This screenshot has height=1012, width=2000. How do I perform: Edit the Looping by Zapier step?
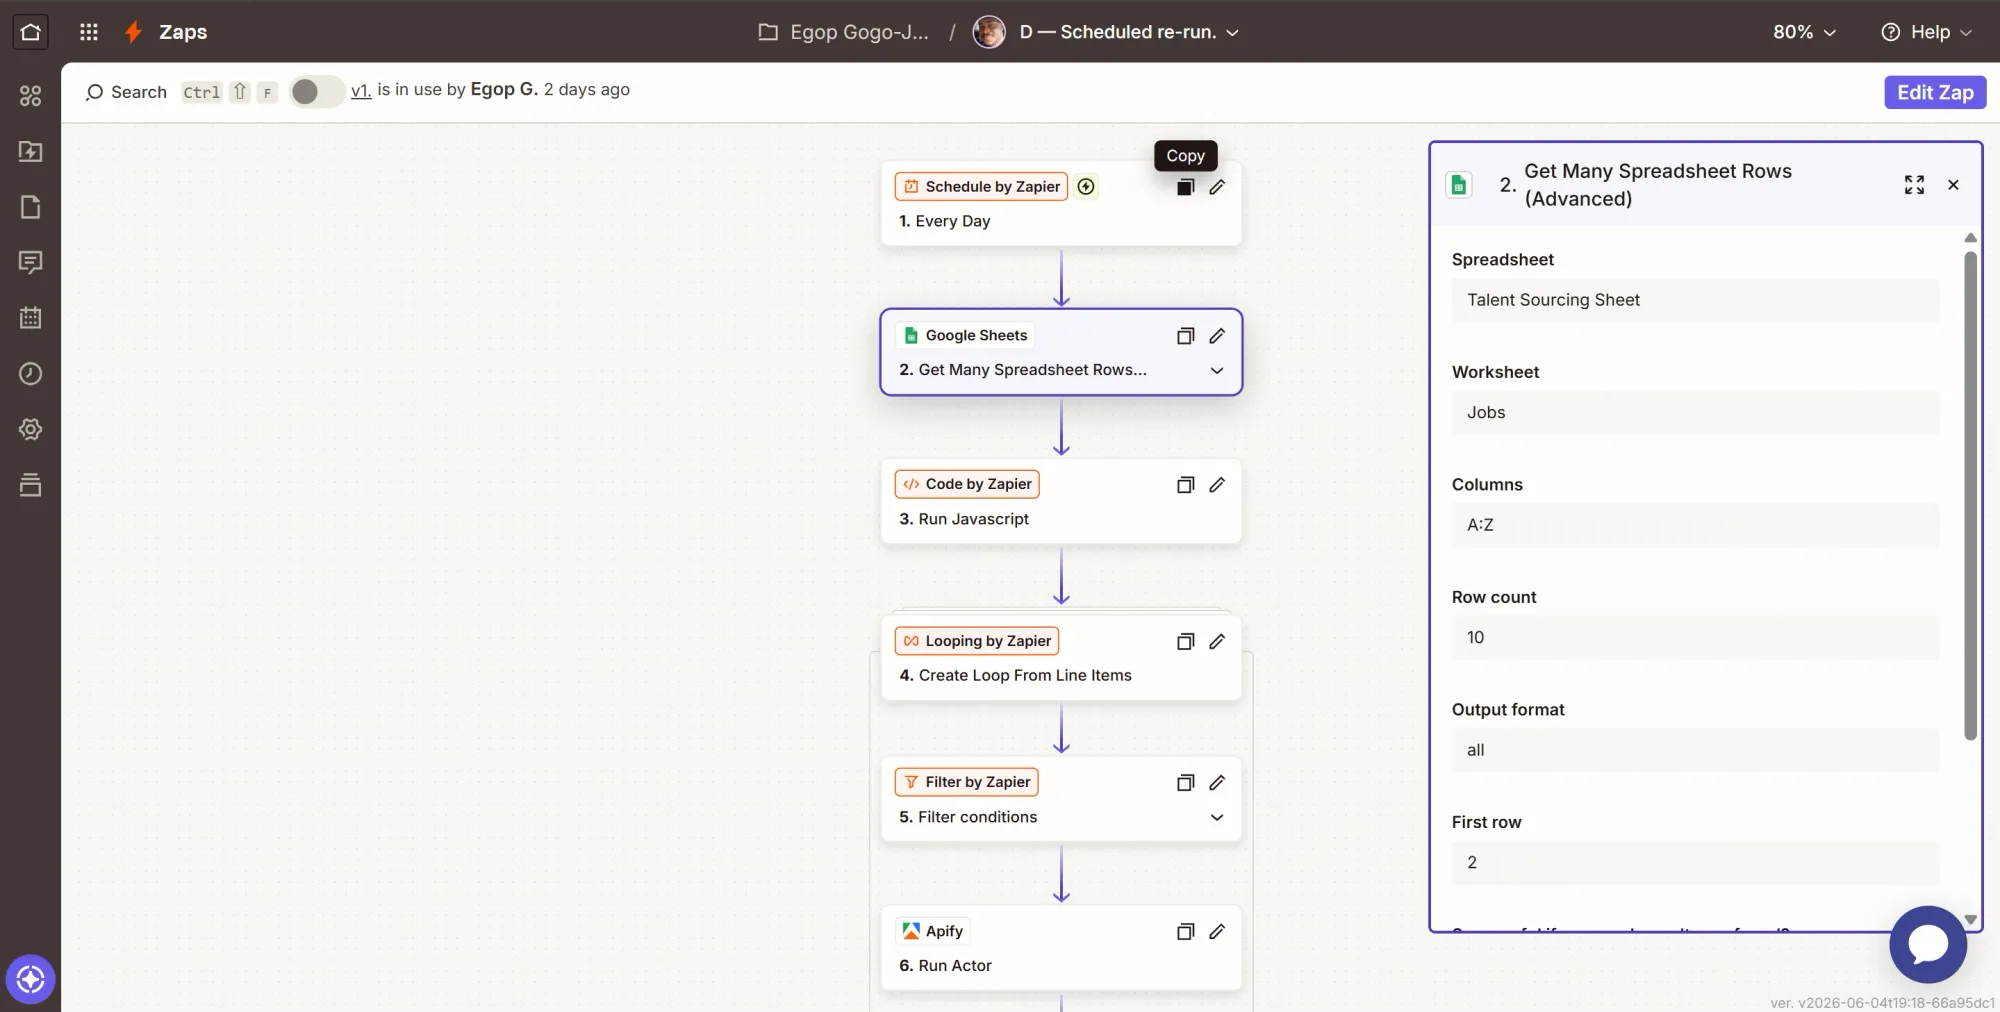tap(1217, 642)
